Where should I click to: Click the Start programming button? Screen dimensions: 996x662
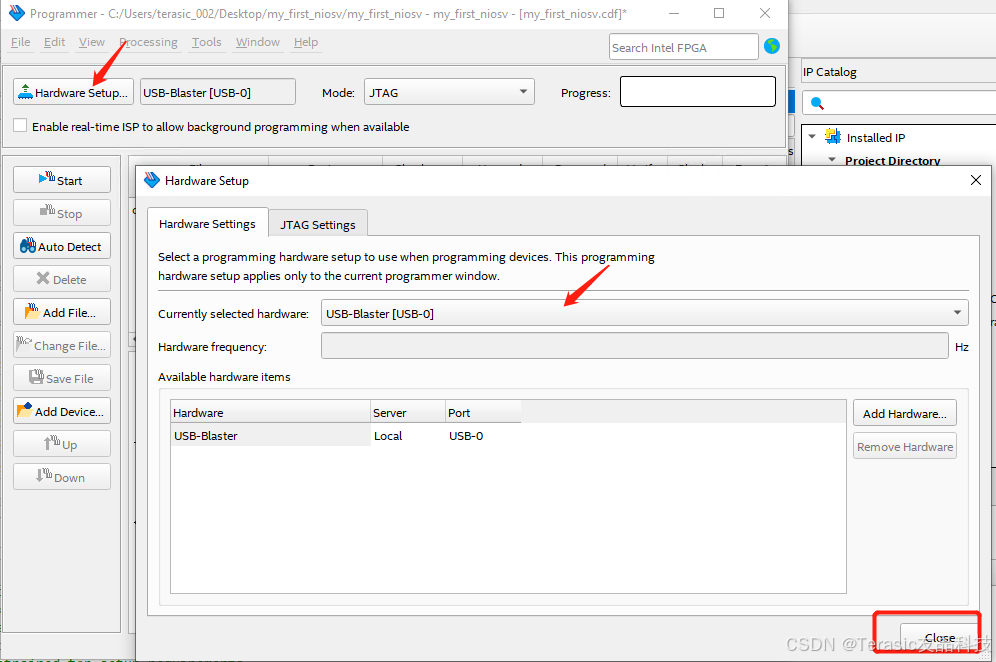(x=62, y=180)
